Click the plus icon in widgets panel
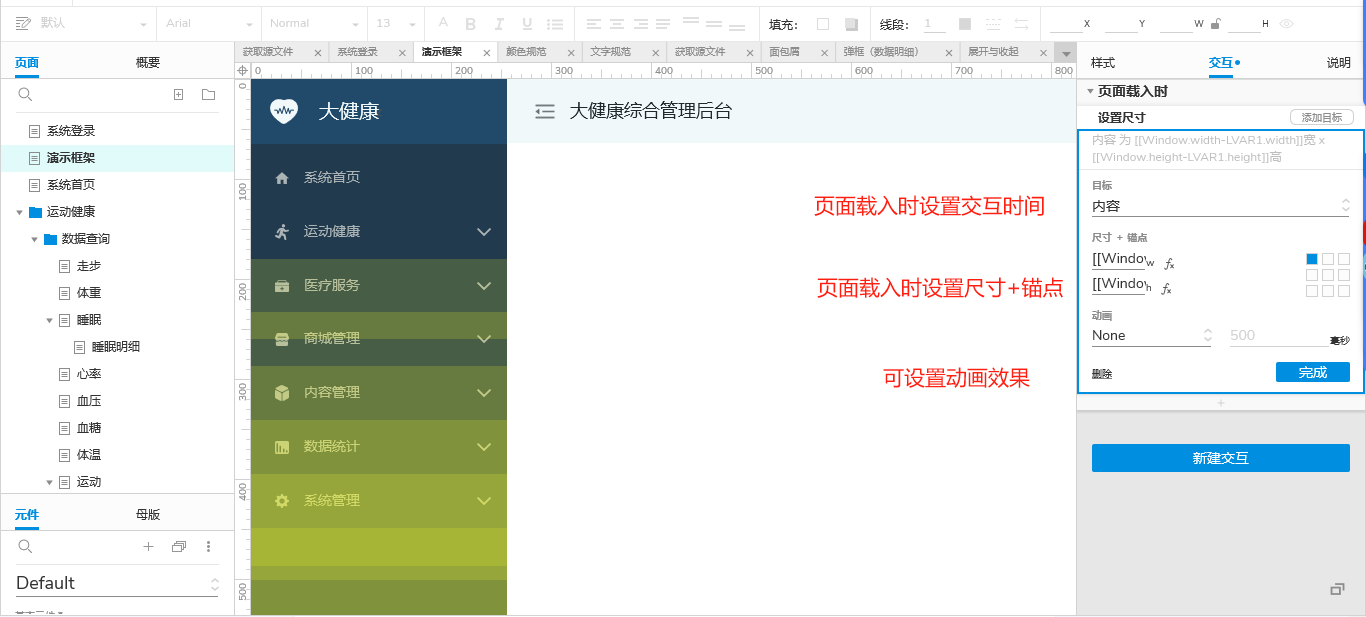Viewport: 1366px width, 617px height. (x=149, y=546)
